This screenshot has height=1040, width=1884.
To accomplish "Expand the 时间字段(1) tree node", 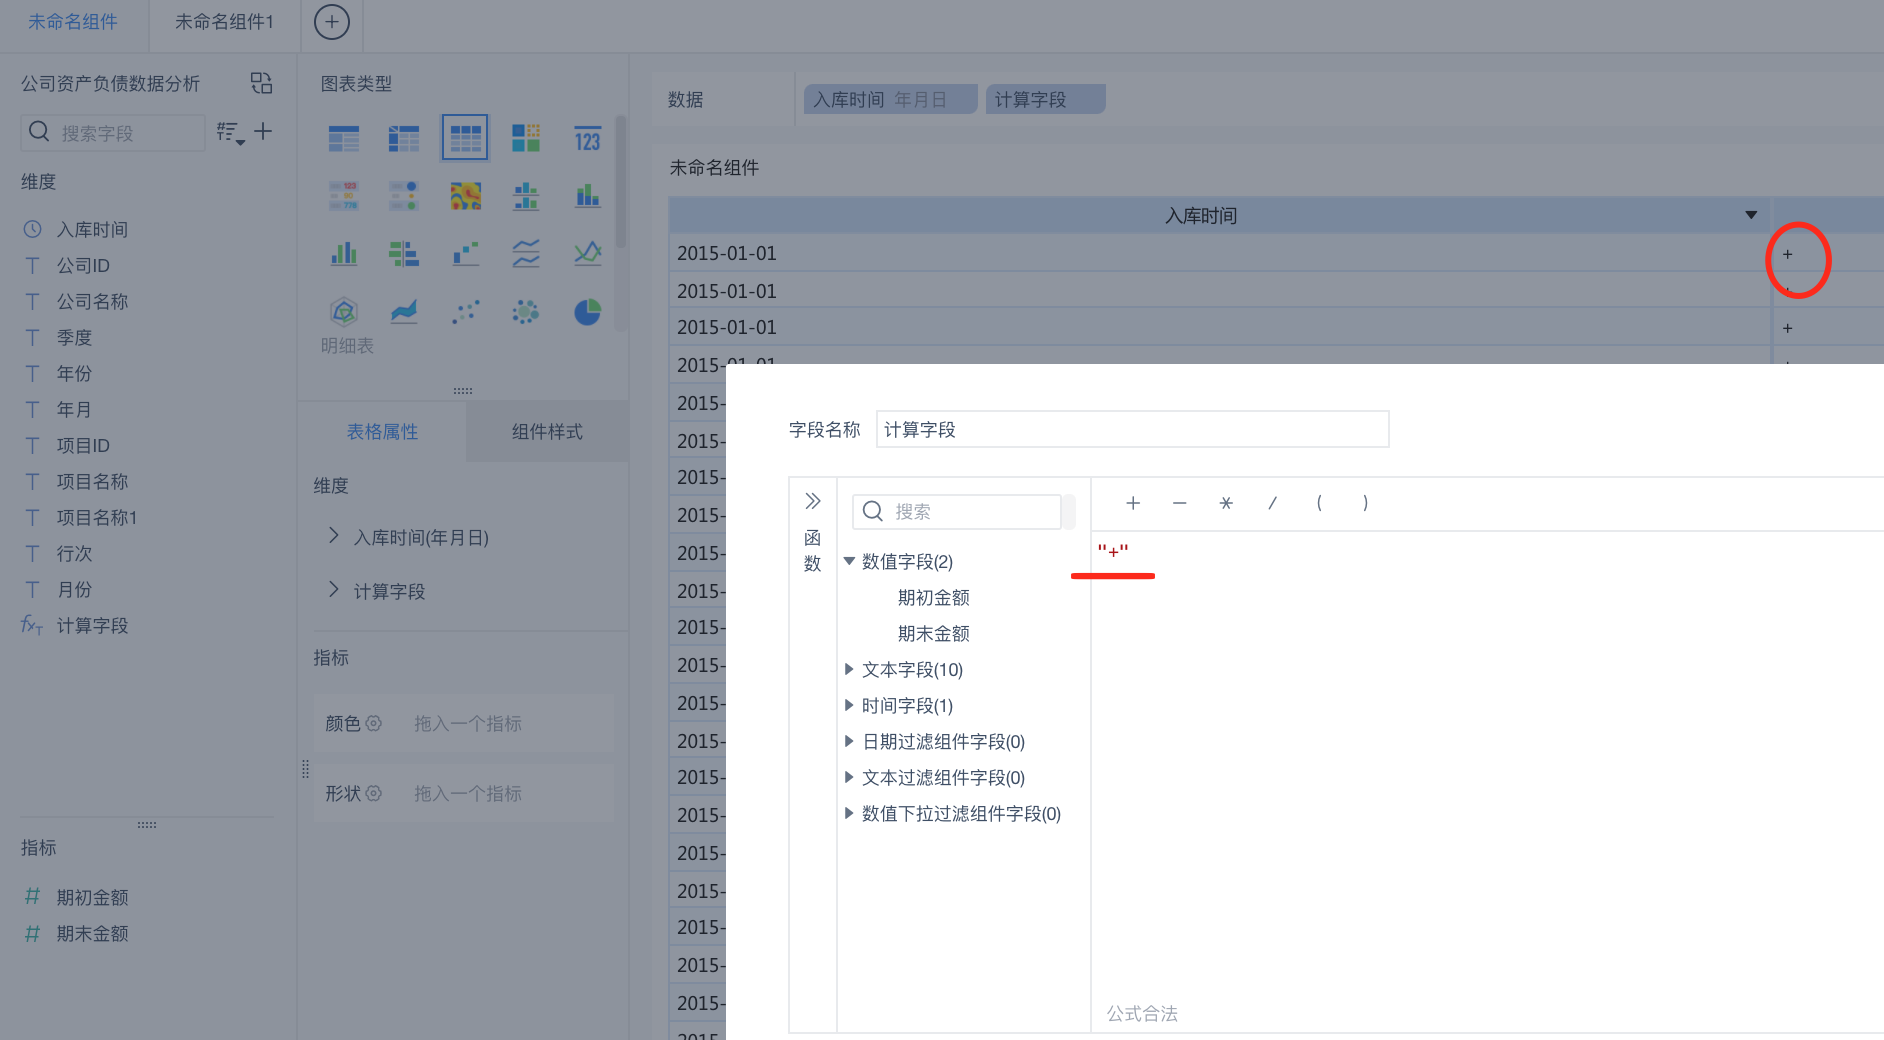I will coord(849,705).
